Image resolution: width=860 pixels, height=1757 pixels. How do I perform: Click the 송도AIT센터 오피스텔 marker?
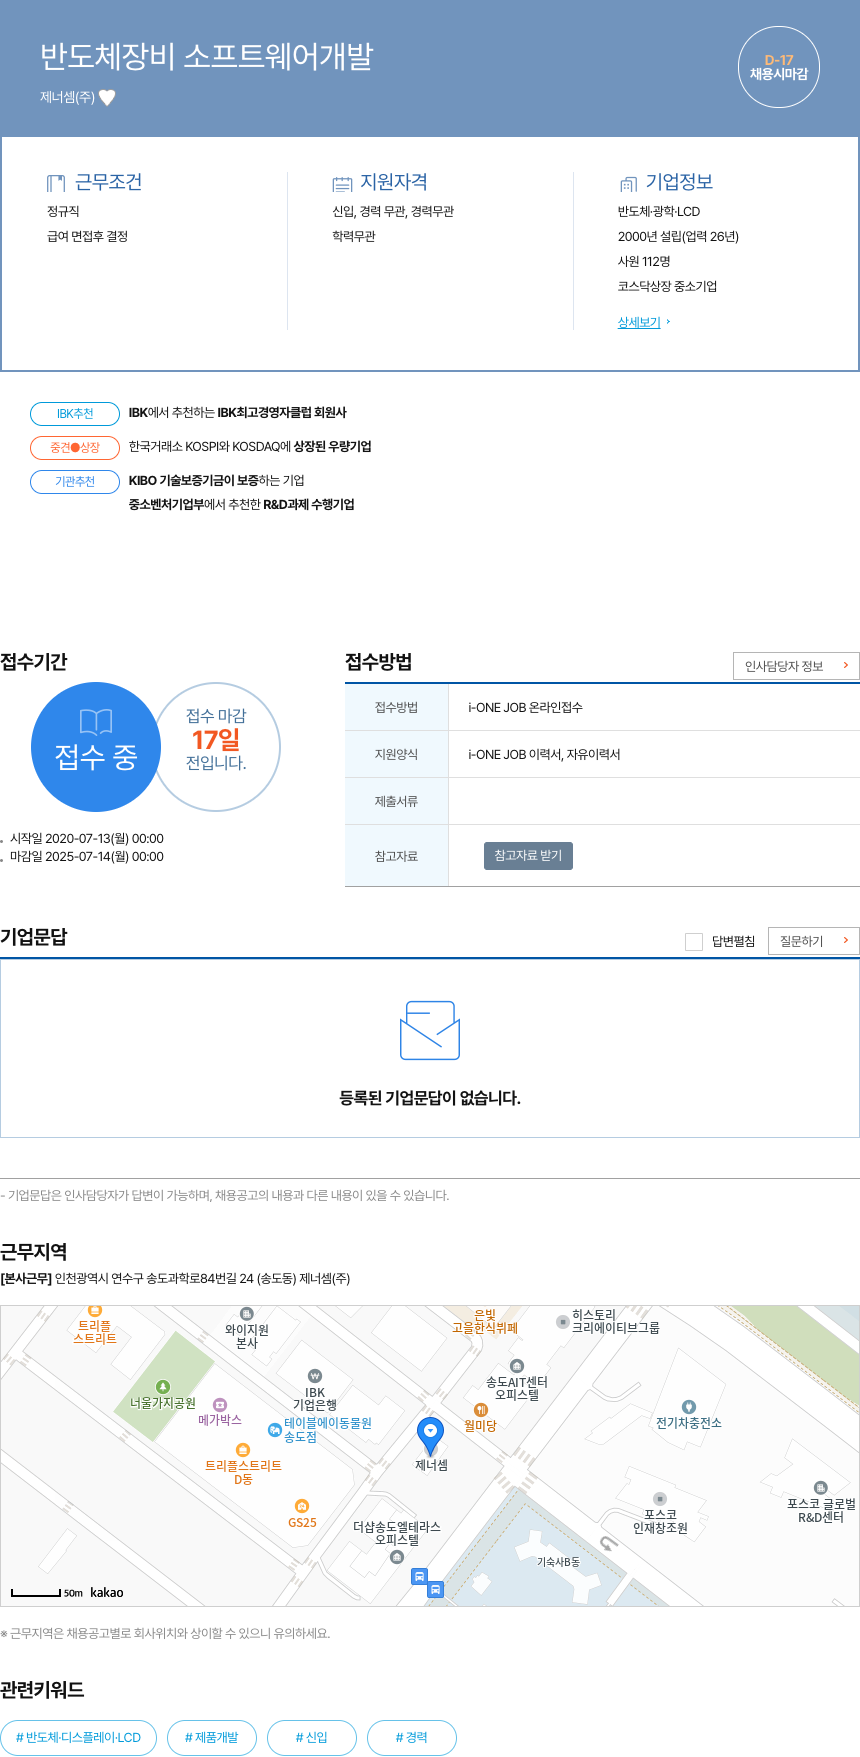click(517, 1366)
